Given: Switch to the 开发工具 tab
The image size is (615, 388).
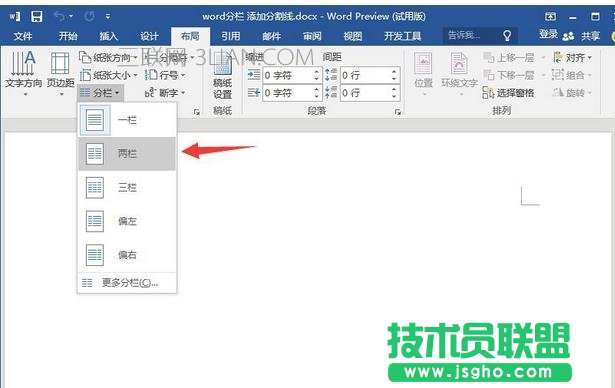Looking at the screenshot, I should click(402, 36).
